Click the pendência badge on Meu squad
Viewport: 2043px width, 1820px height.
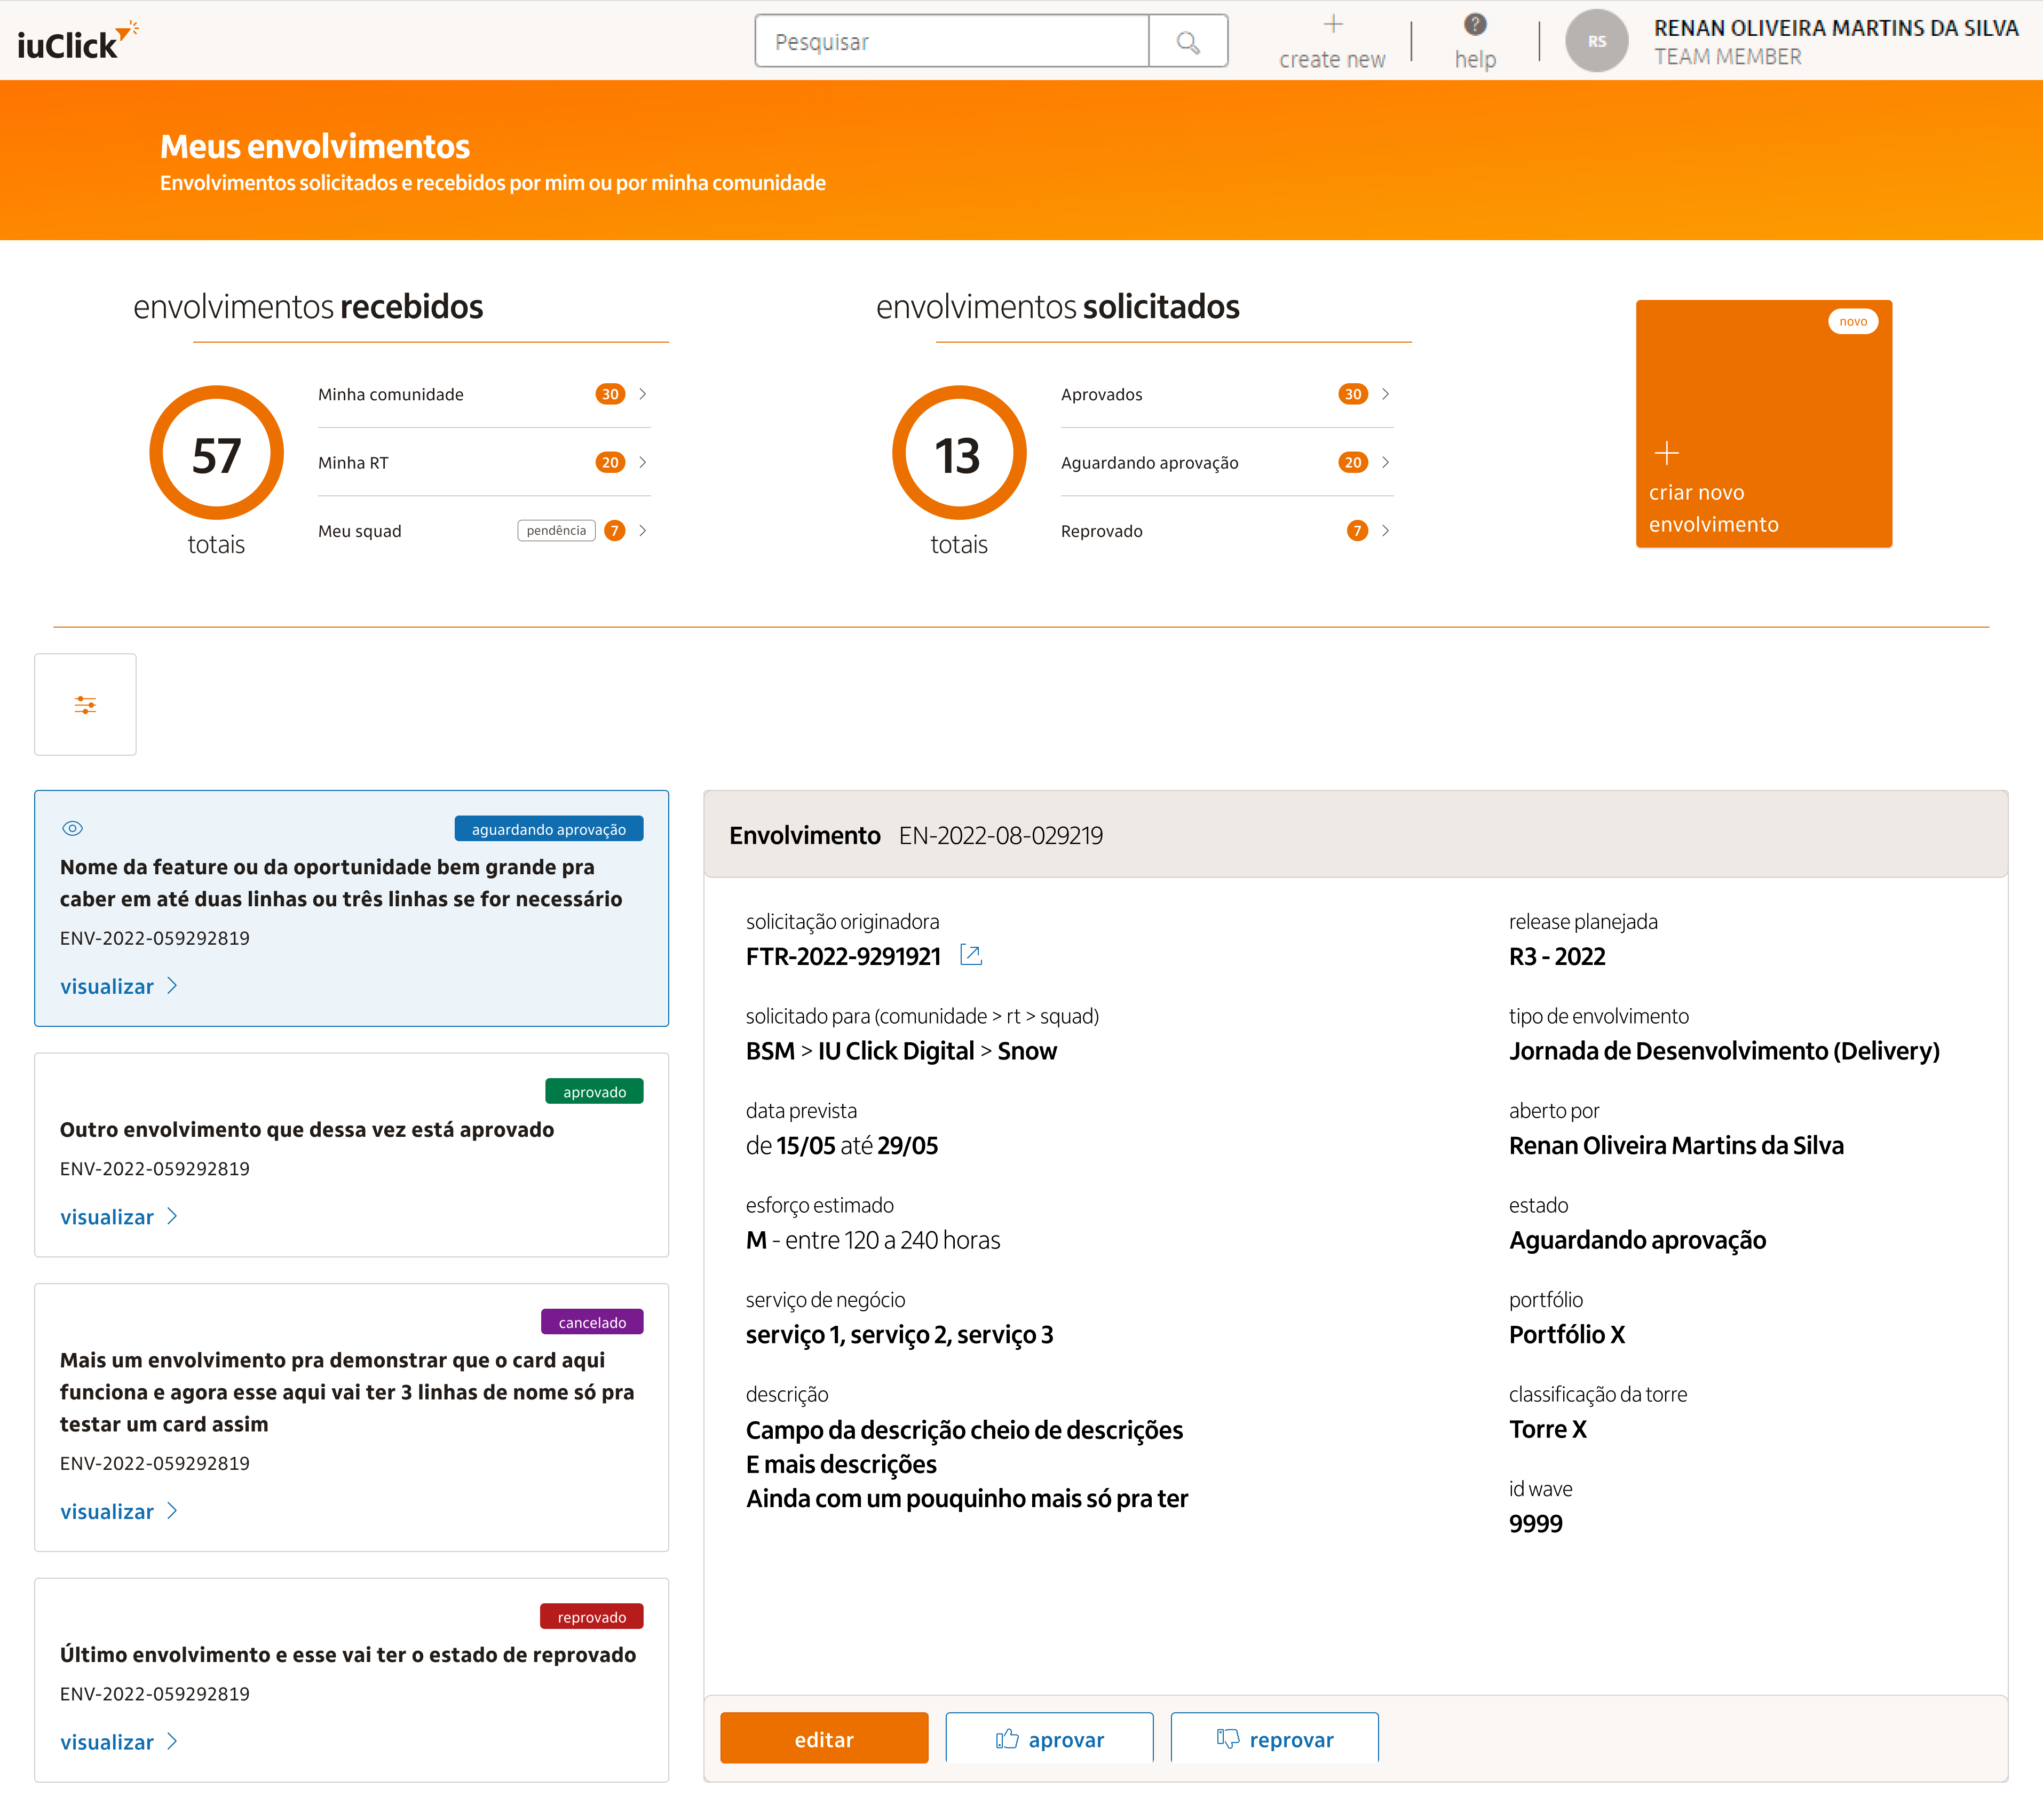556,530
